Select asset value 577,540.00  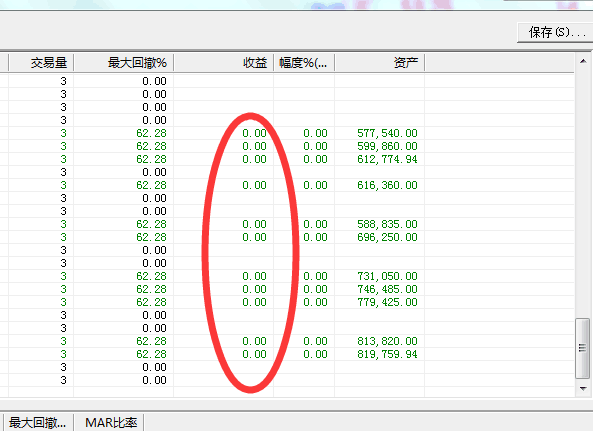(x=387, y=133)
